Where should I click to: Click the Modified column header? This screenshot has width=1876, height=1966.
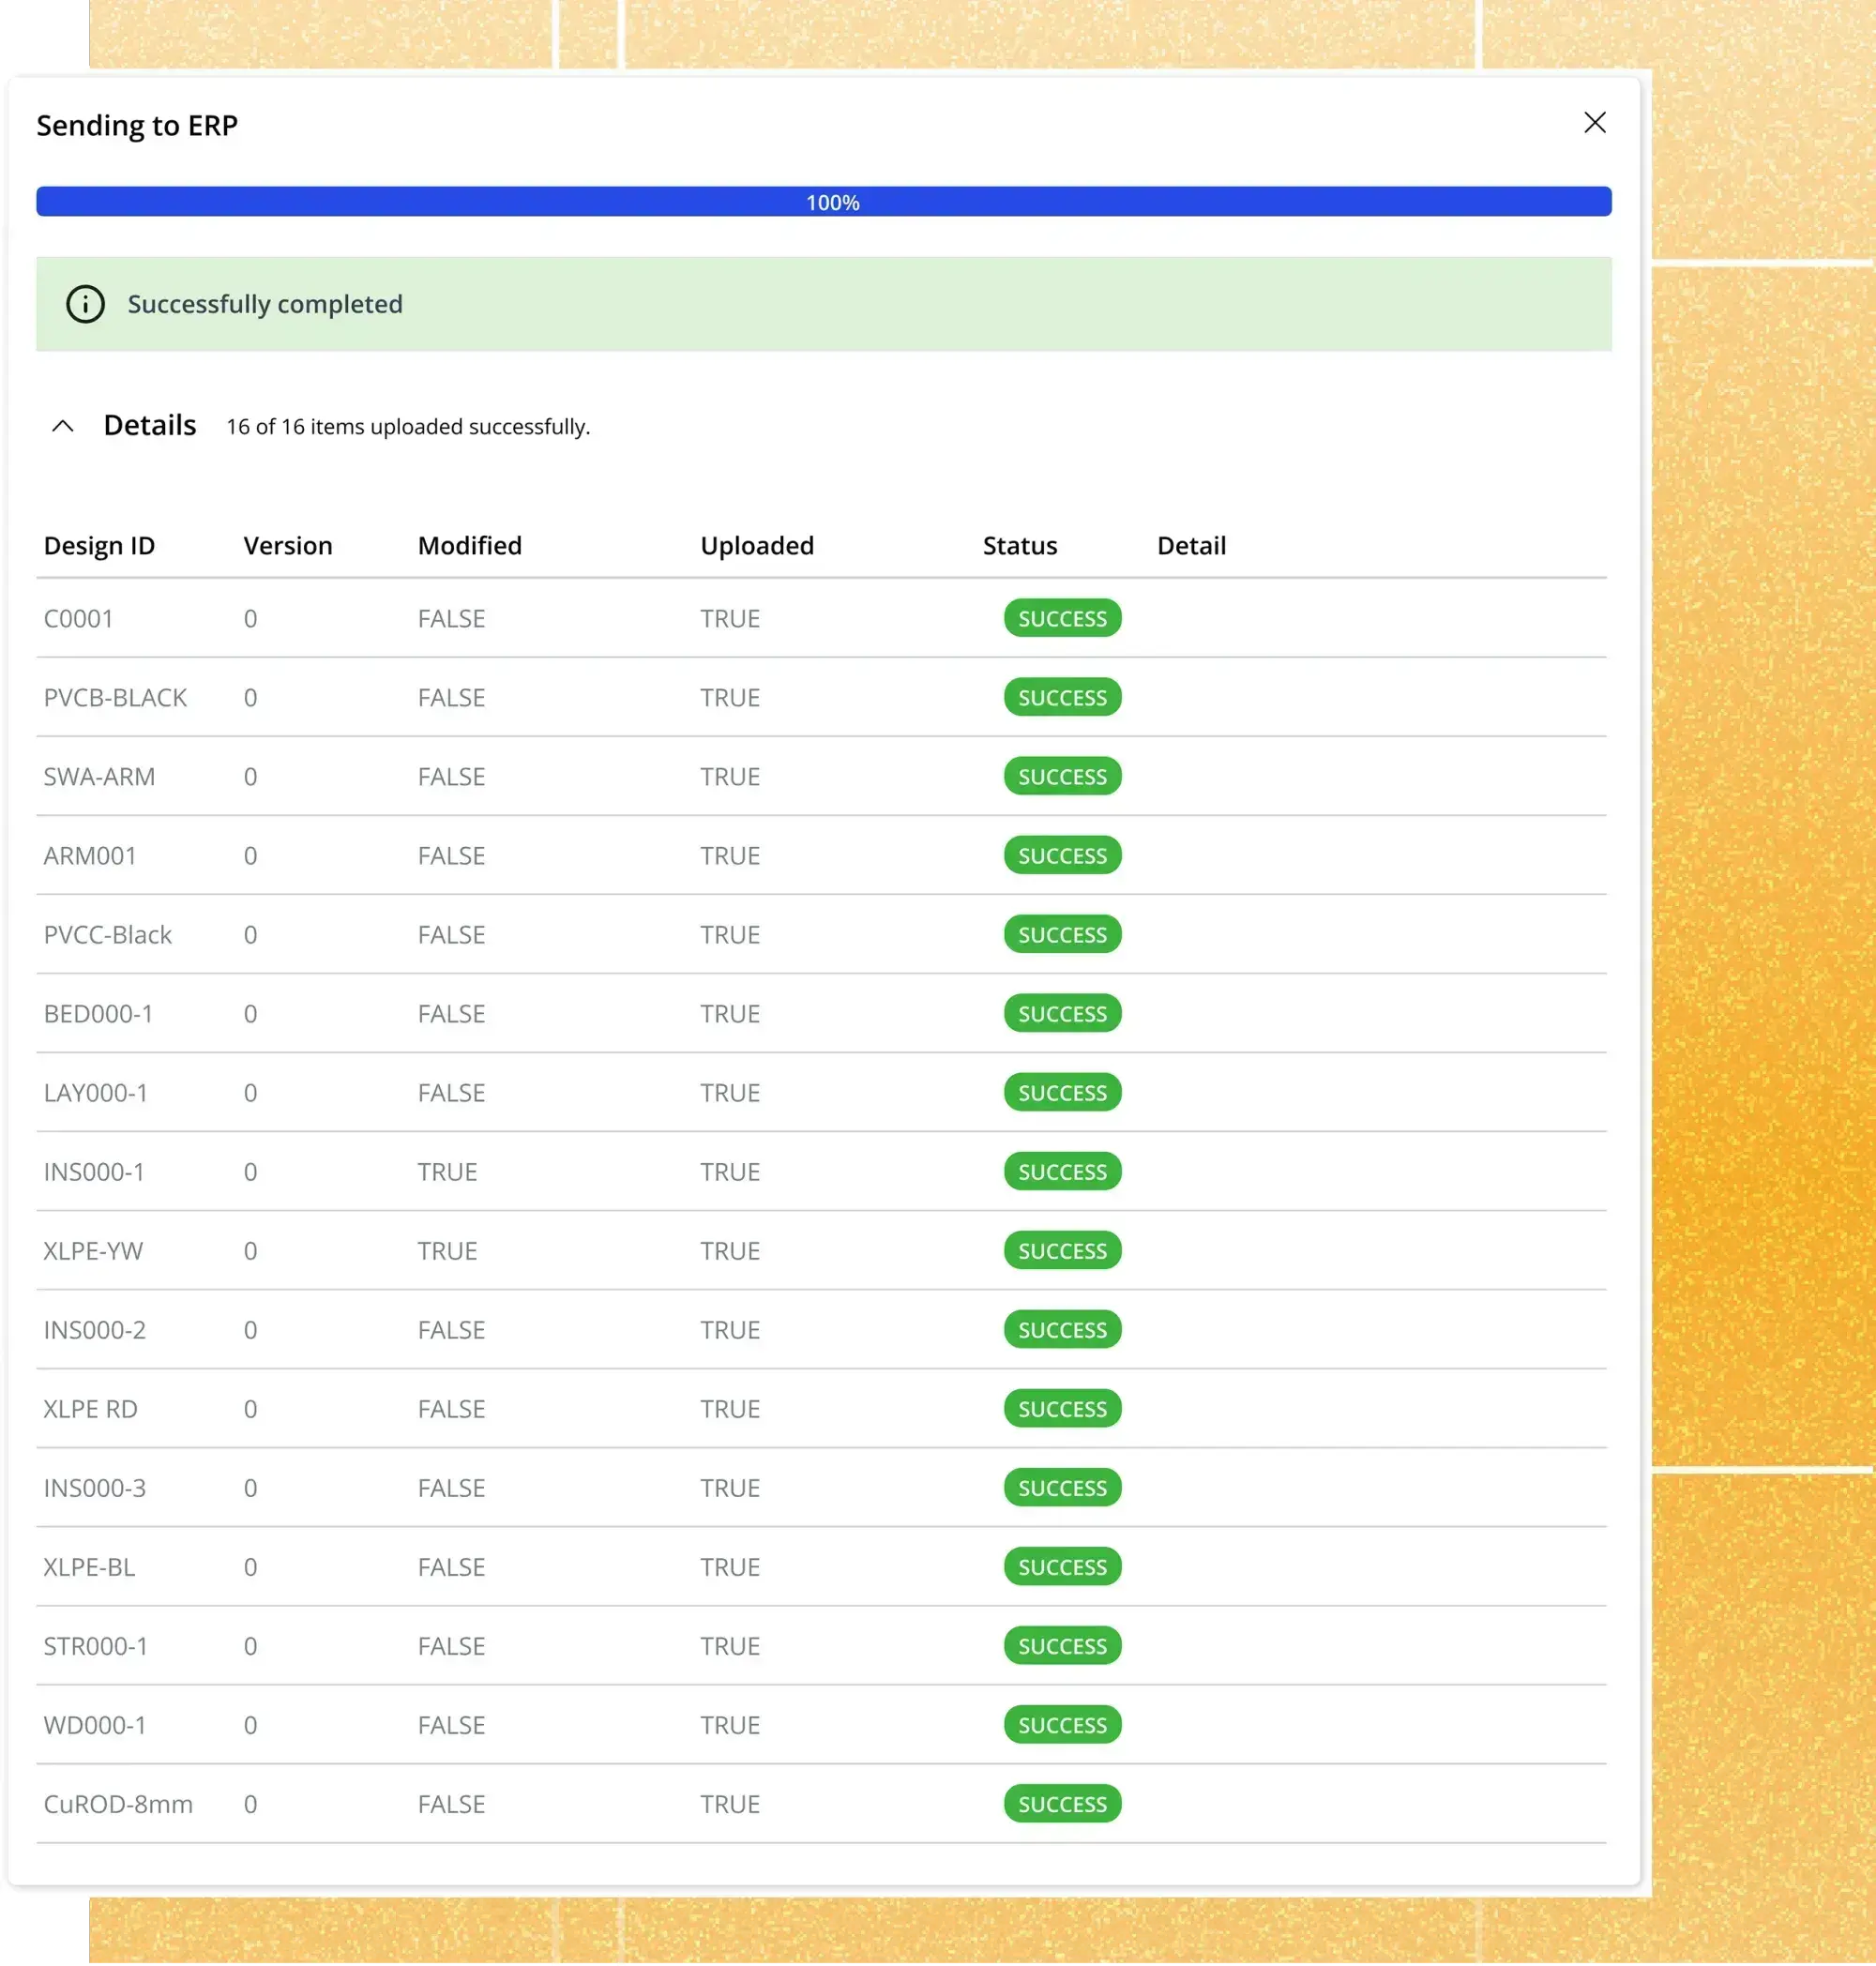click(x=469, y=546)
